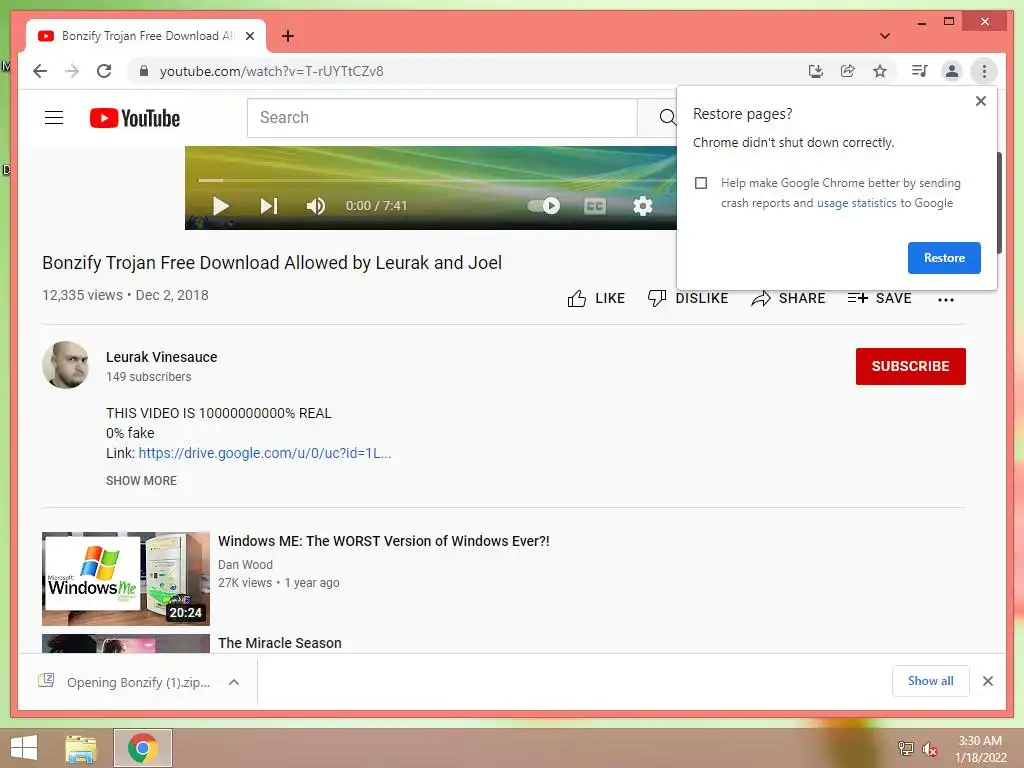The width and height of the screenshot is (1024, 768).
Task: Click the page vertical scrollbar
Action: (999, 202)
